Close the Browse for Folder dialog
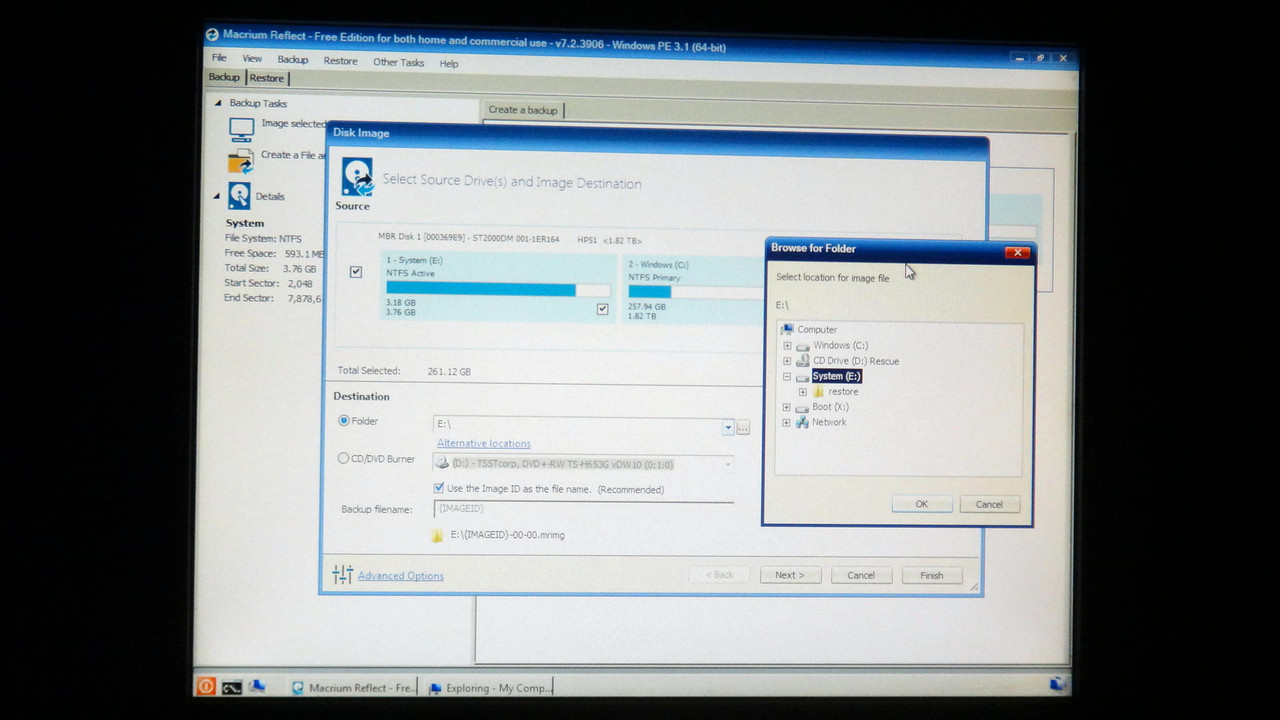 tap(1017, 252)
